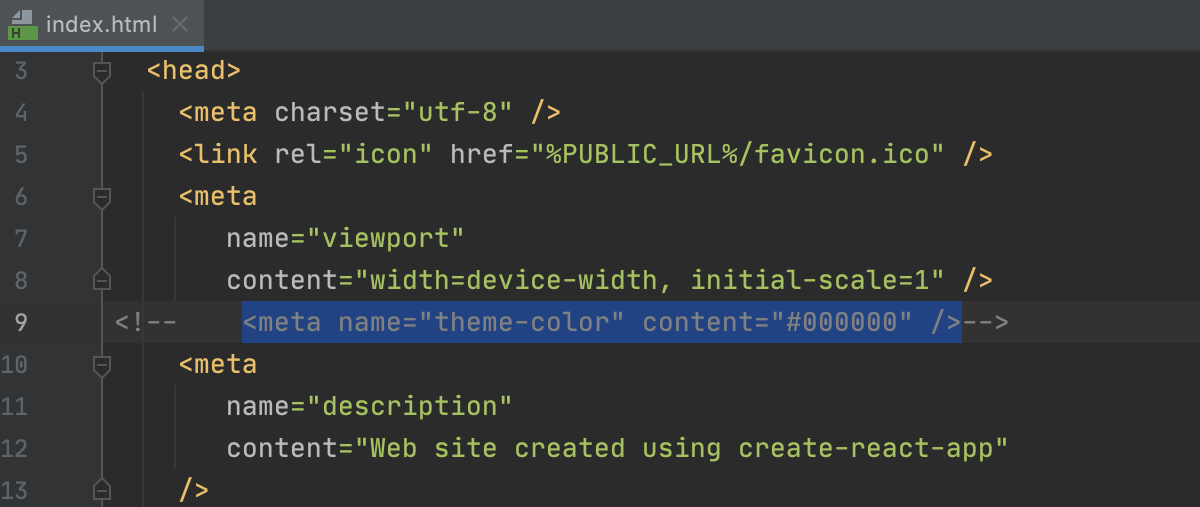Click the "<link" tag on line 5

(x=218, y=155)
